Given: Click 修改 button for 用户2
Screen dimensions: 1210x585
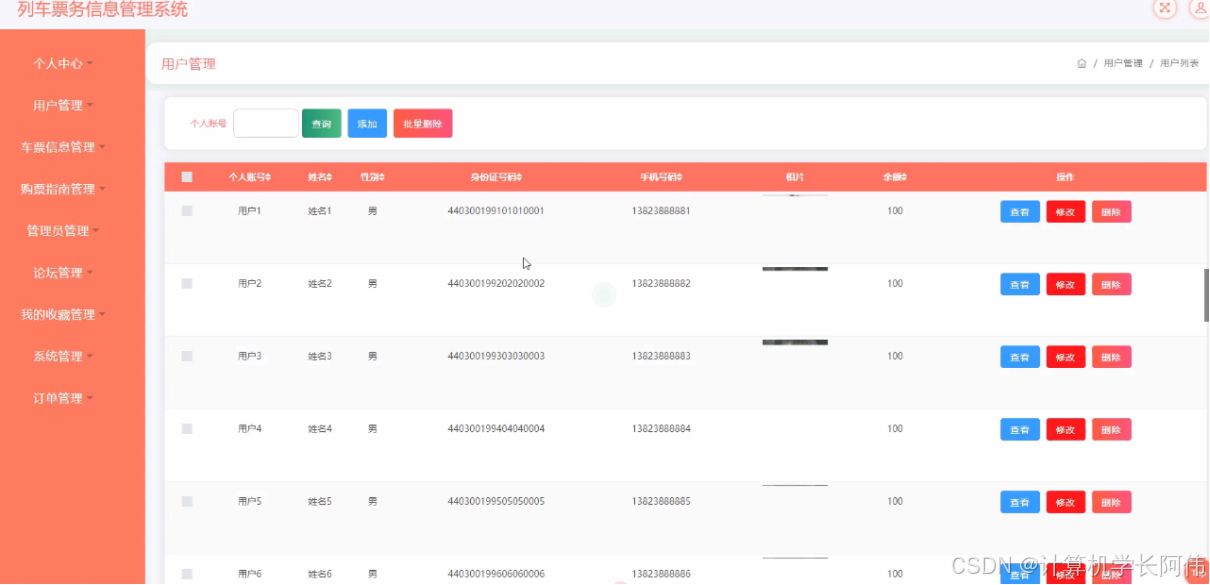Looking at the screenshot, I should 1066,284.
